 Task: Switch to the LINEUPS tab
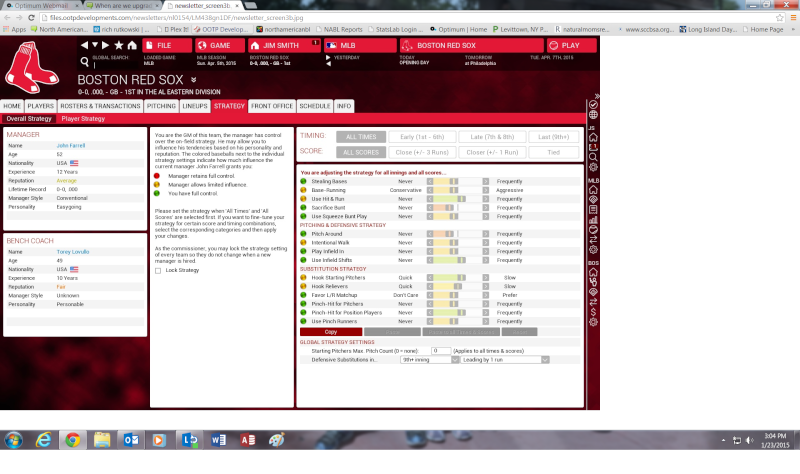coord(195,106)
